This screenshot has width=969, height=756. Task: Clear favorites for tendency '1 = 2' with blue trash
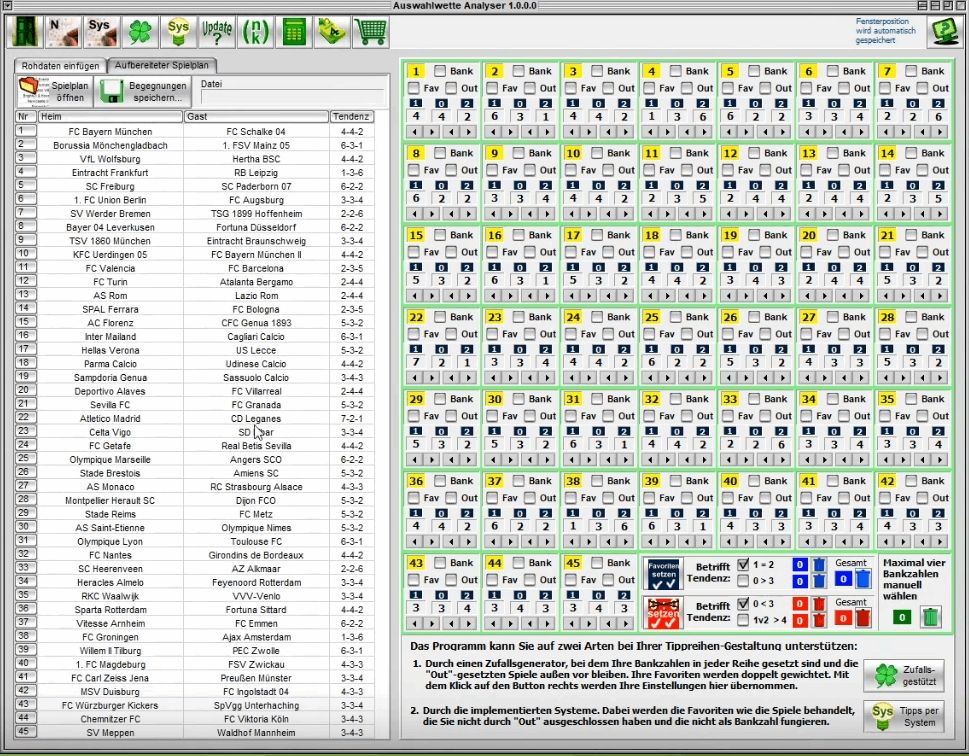click(819, 564)
